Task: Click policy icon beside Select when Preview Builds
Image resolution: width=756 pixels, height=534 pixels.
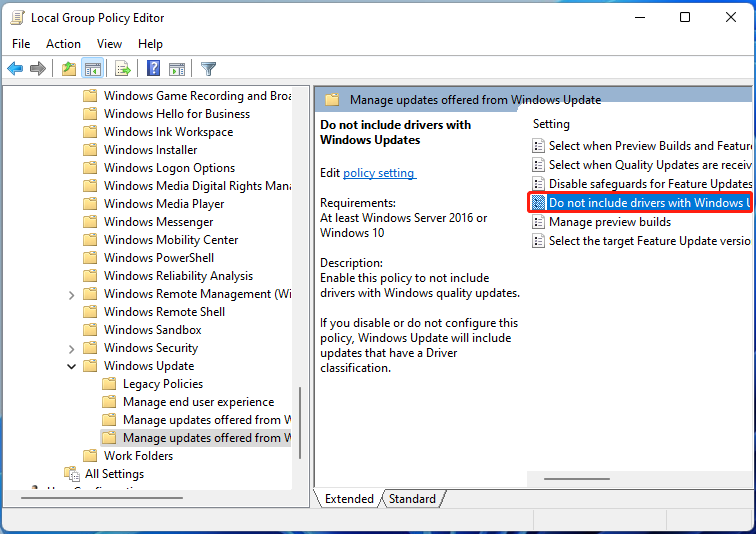Action: [538, 146]
